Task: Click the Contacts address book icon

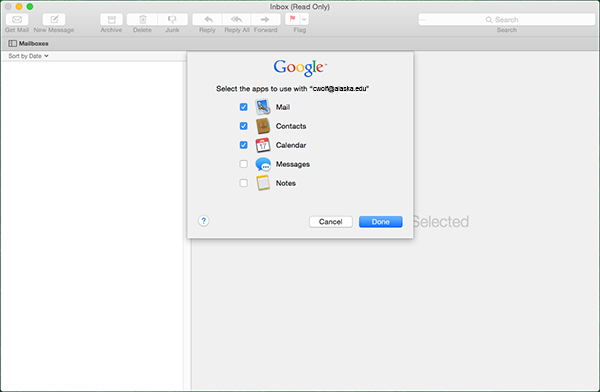Action: (263, 126)
